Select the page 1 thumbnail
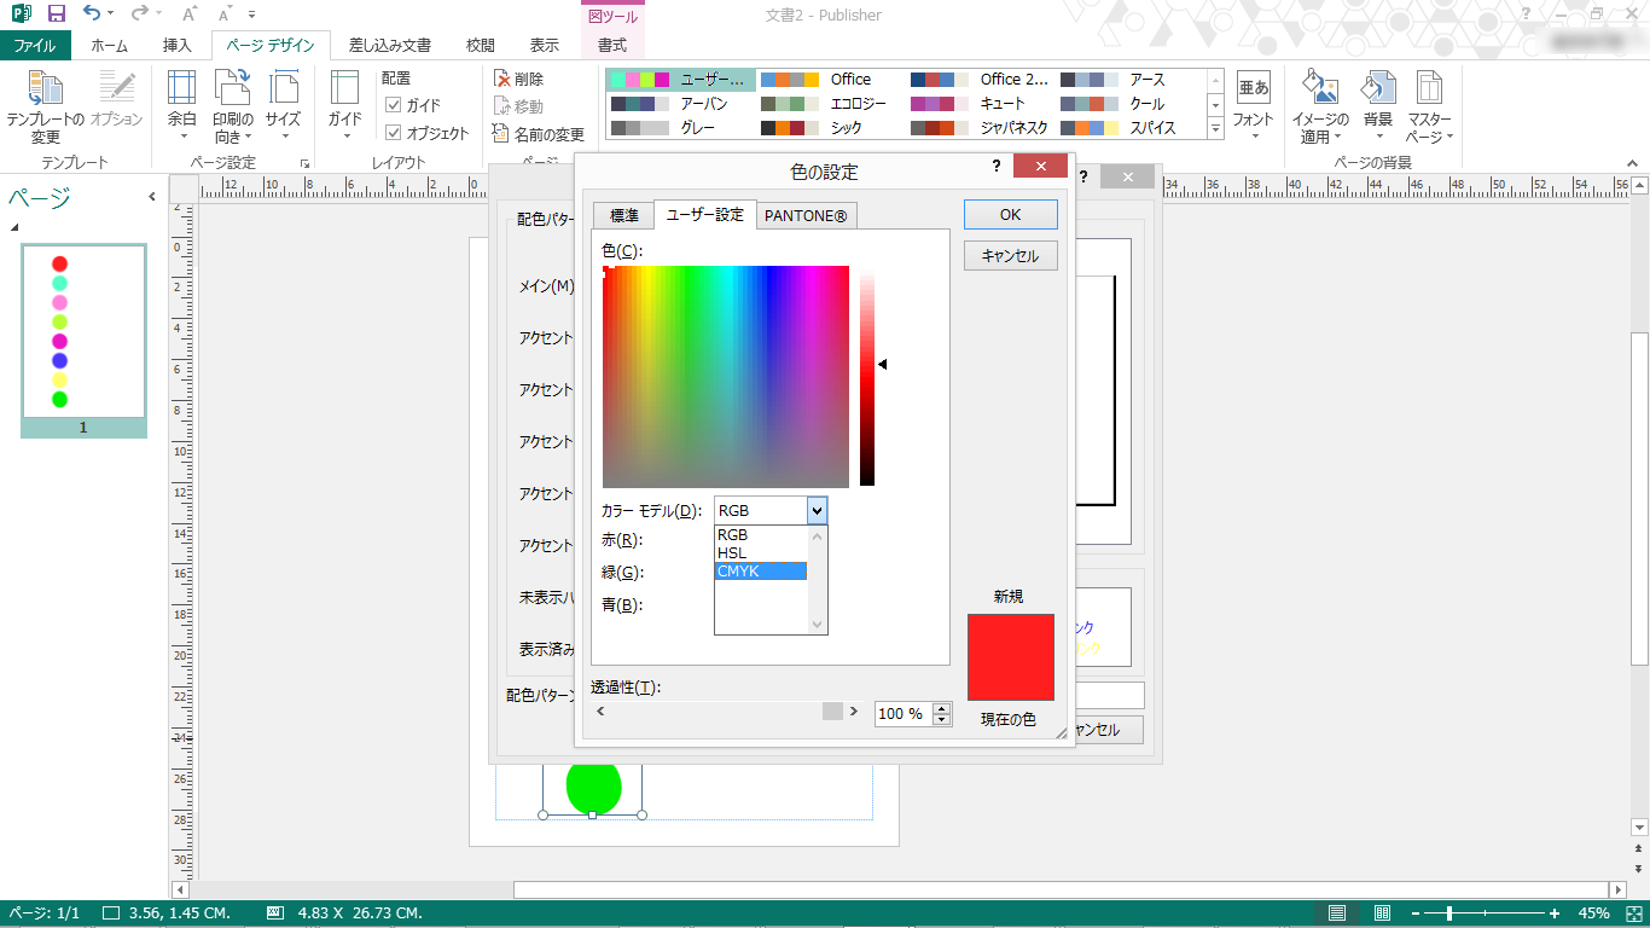 (84, 331)
